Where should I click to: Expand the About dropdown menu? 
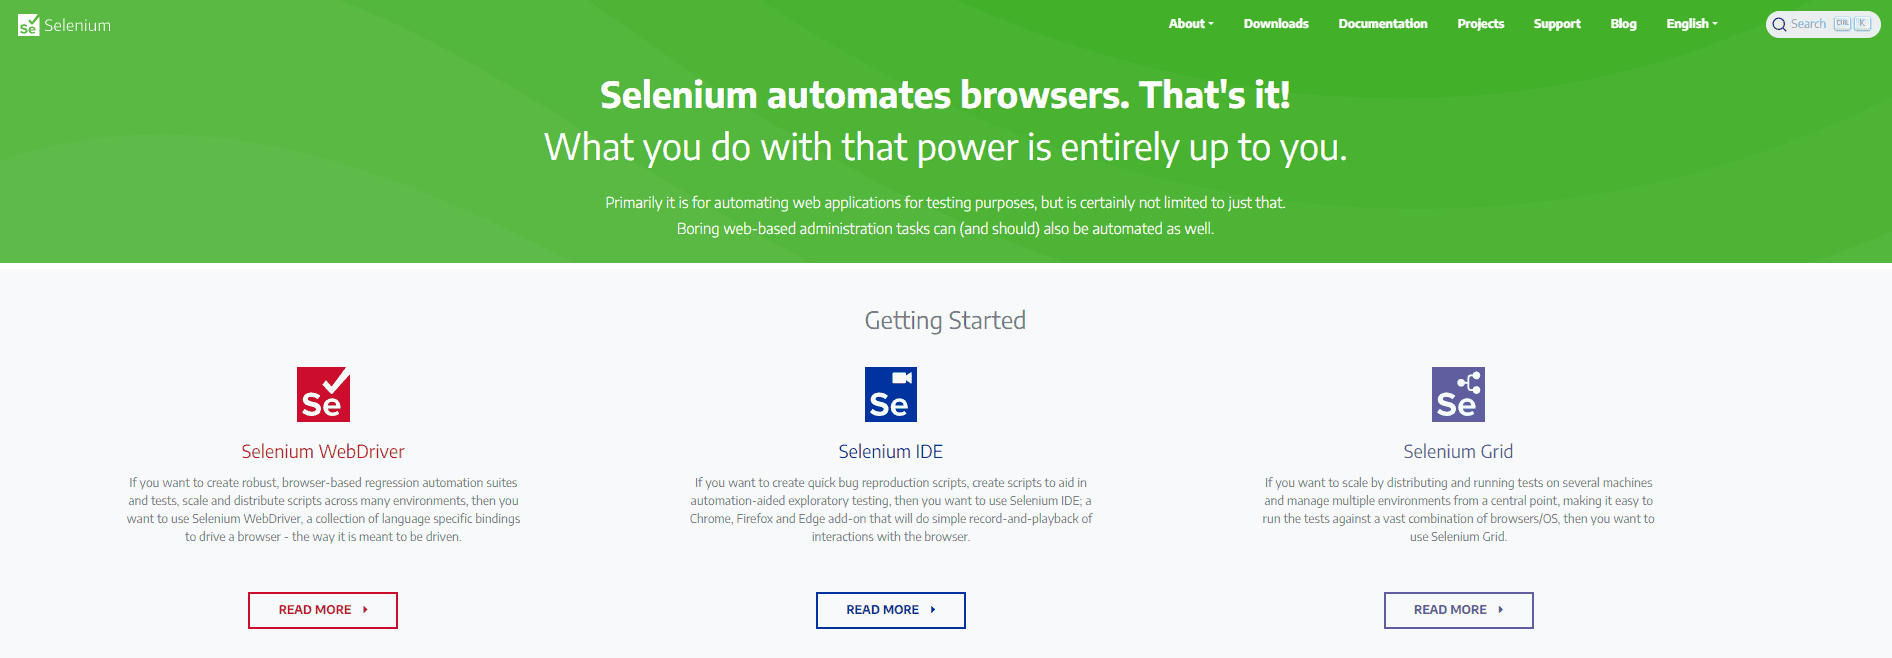(1191, 24)
